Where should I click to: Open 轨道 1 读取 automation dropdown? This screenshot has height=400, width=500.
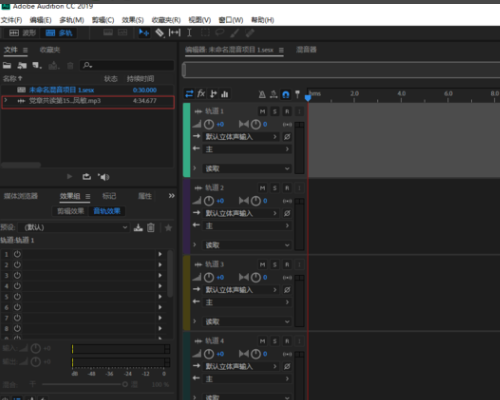[247, 169]
